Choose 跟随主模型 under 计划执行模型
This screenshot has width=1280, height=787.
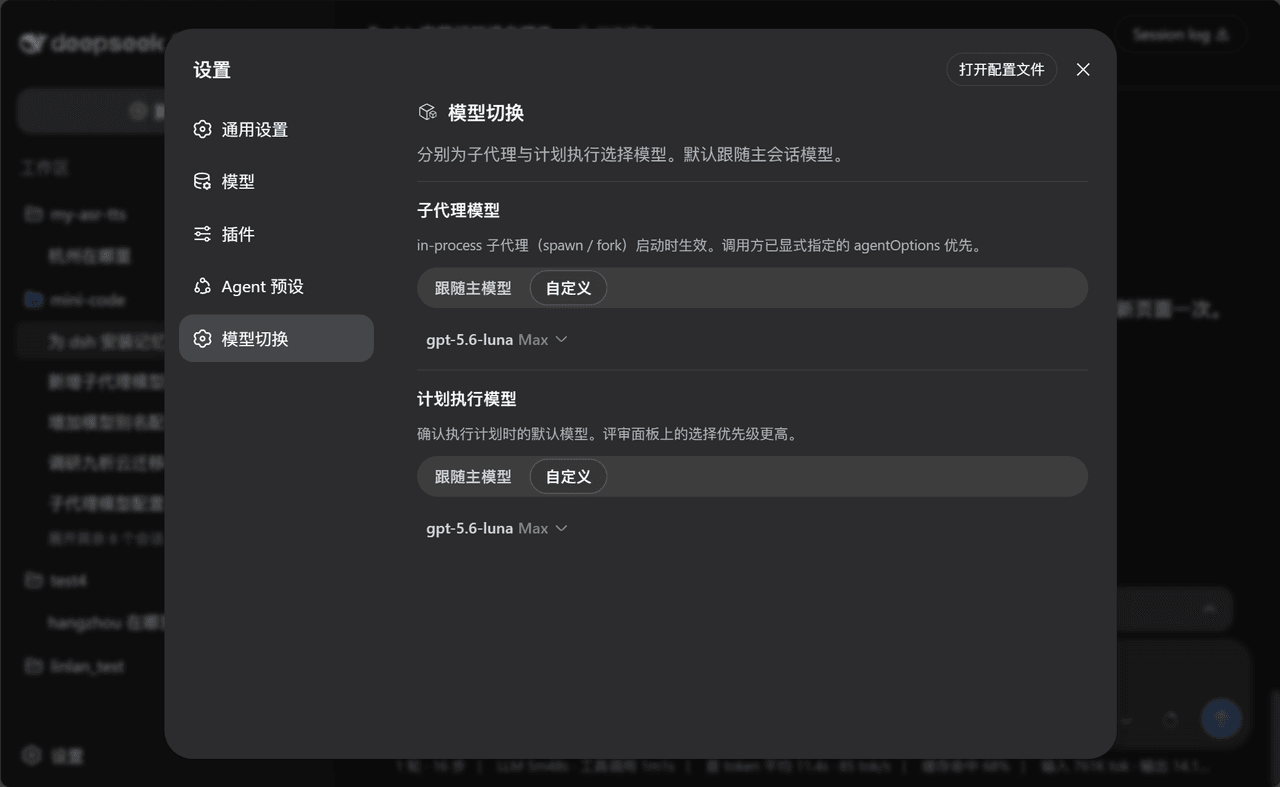pos(473,477)
